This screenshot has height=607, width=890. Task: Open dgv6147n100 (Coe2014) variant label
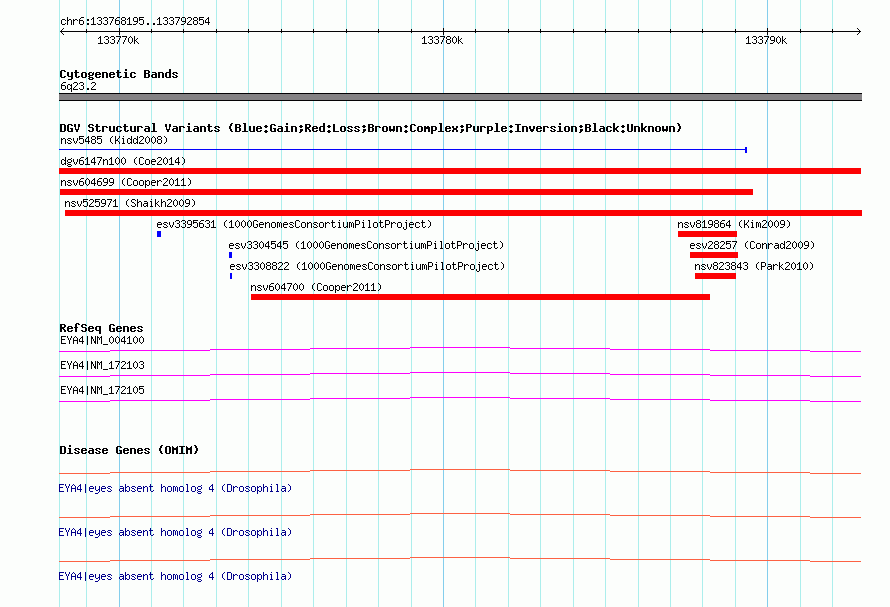[x=123, y=161]
